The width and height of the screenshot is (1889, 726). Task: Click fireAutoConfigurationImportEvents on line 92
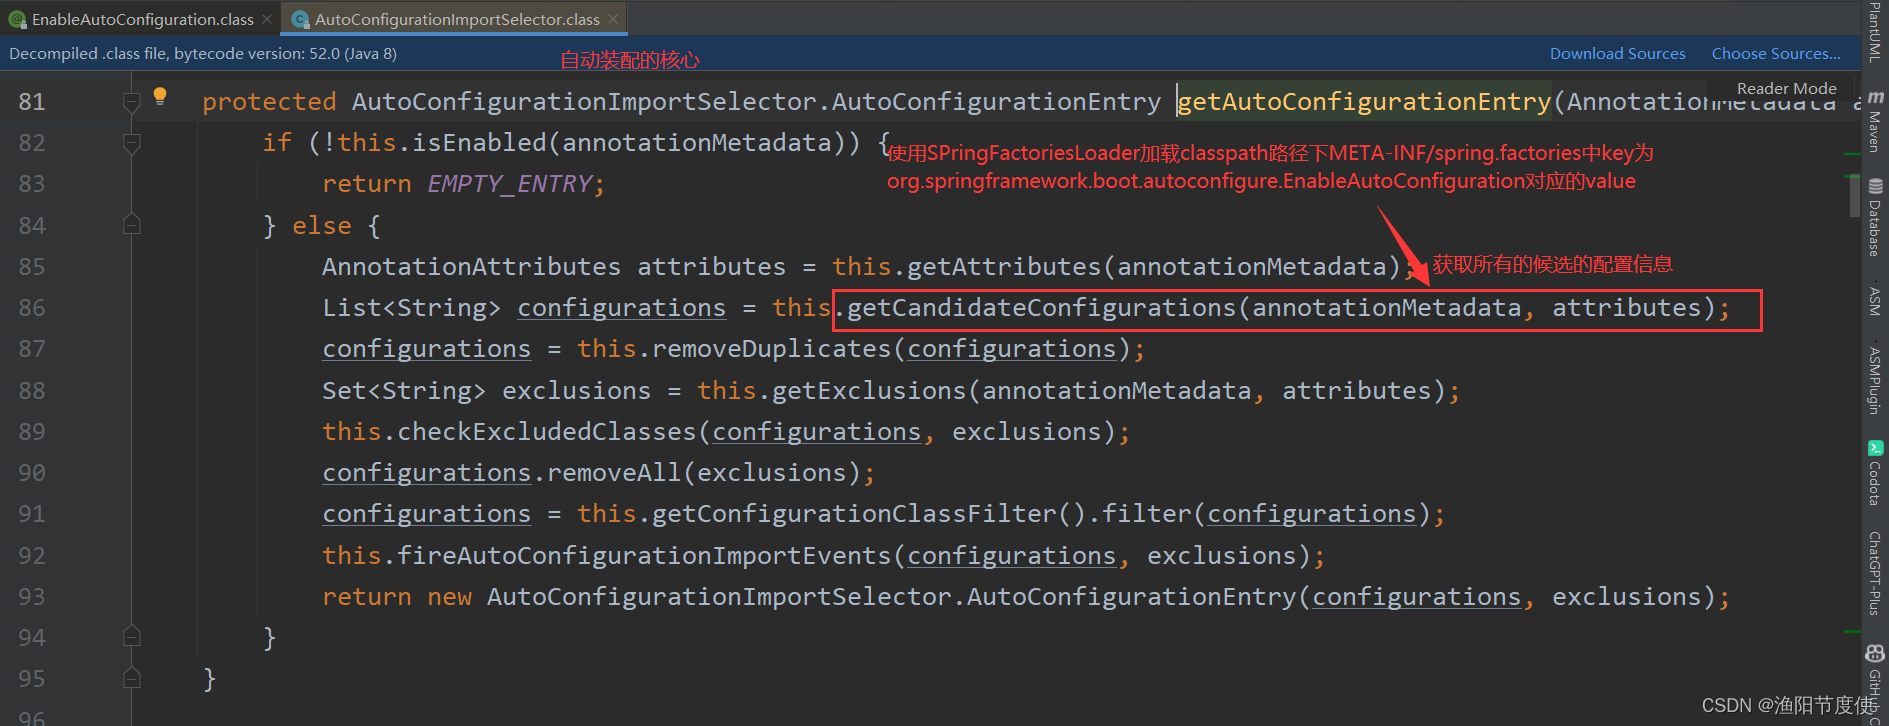pos(644,556)
